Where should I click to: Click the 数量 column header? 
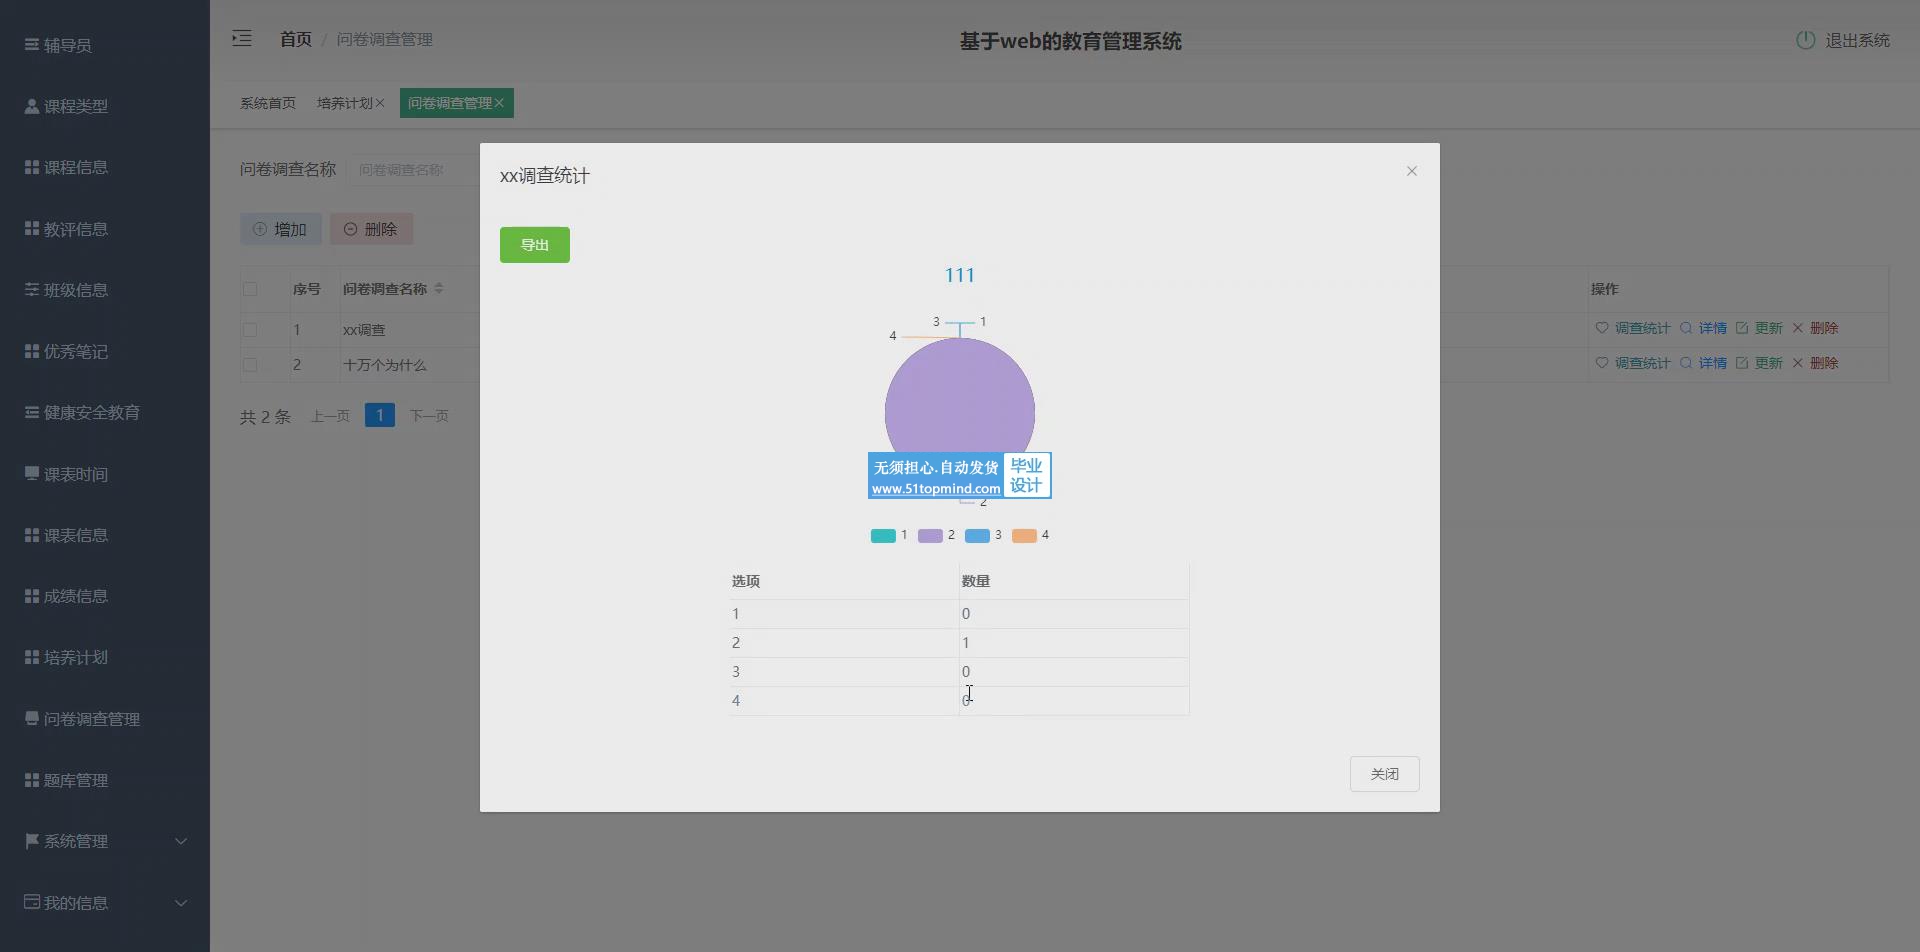pyautogui.click(x=976, y=581)
